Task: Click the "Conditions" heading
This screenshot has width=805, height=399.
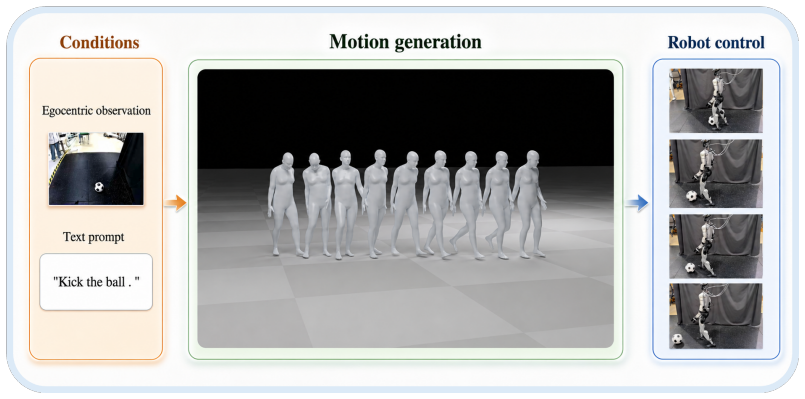Action: pos(100,43)
